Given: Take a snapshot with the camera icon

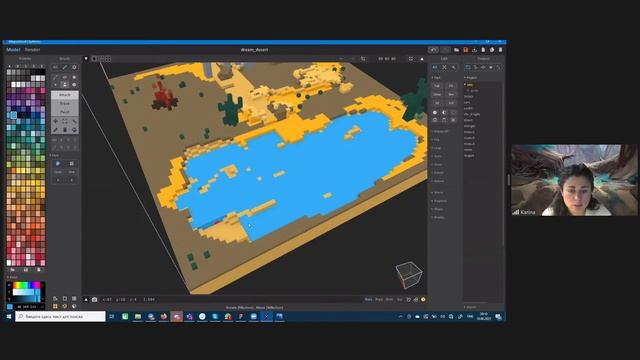Looking at the screenshot, I should coord(95,300).
